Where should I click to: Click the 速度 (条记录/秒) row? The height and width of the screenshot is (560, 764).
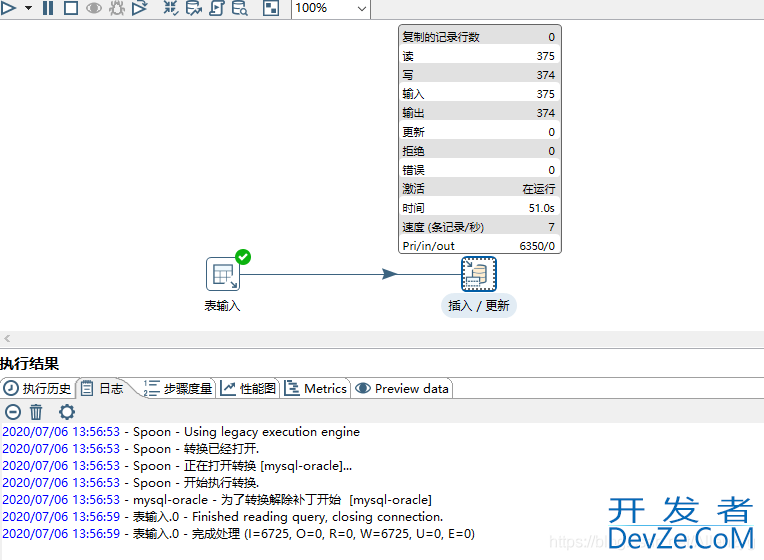click(x=479, y=227)
